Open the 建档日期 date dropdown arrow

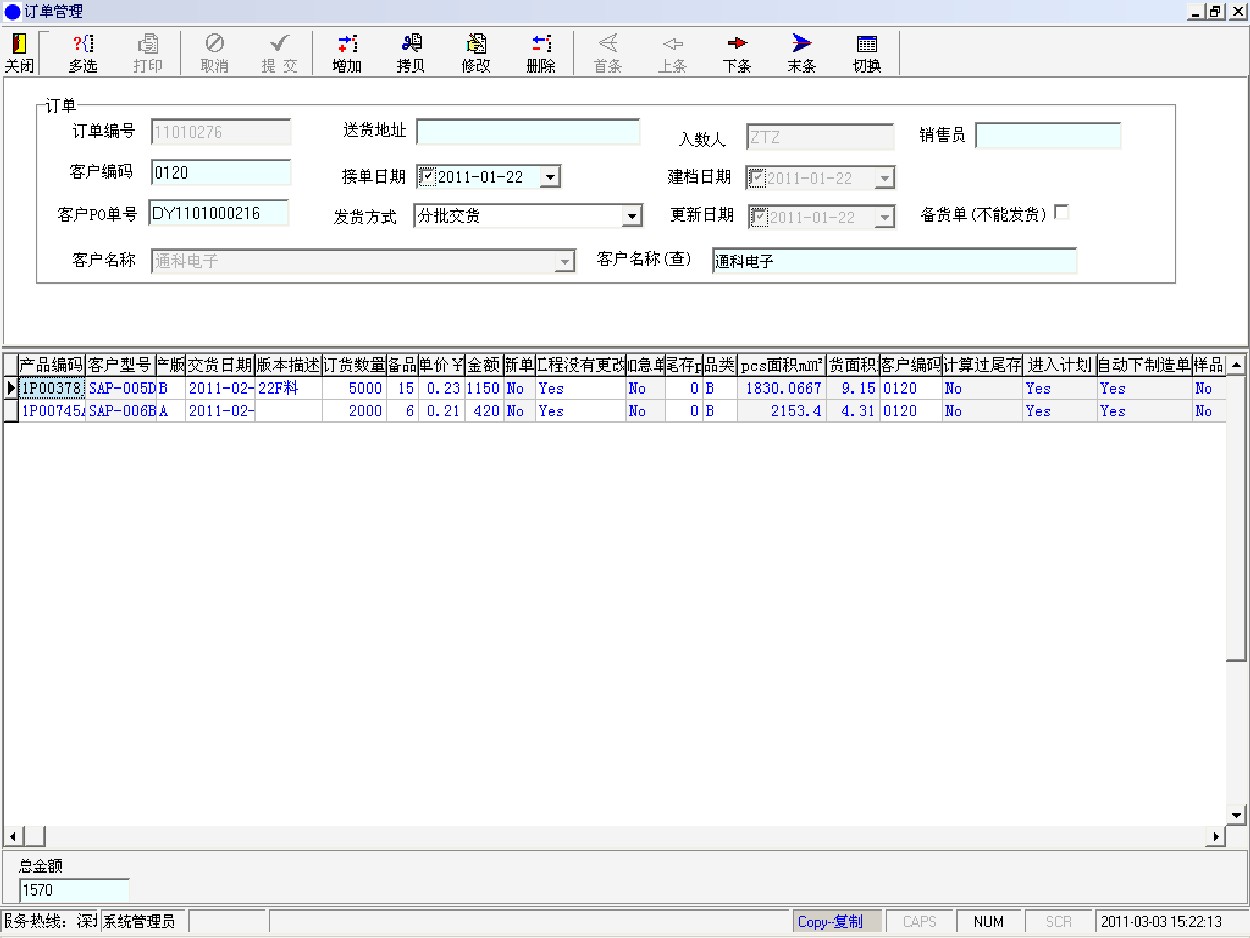click(883, 178)
